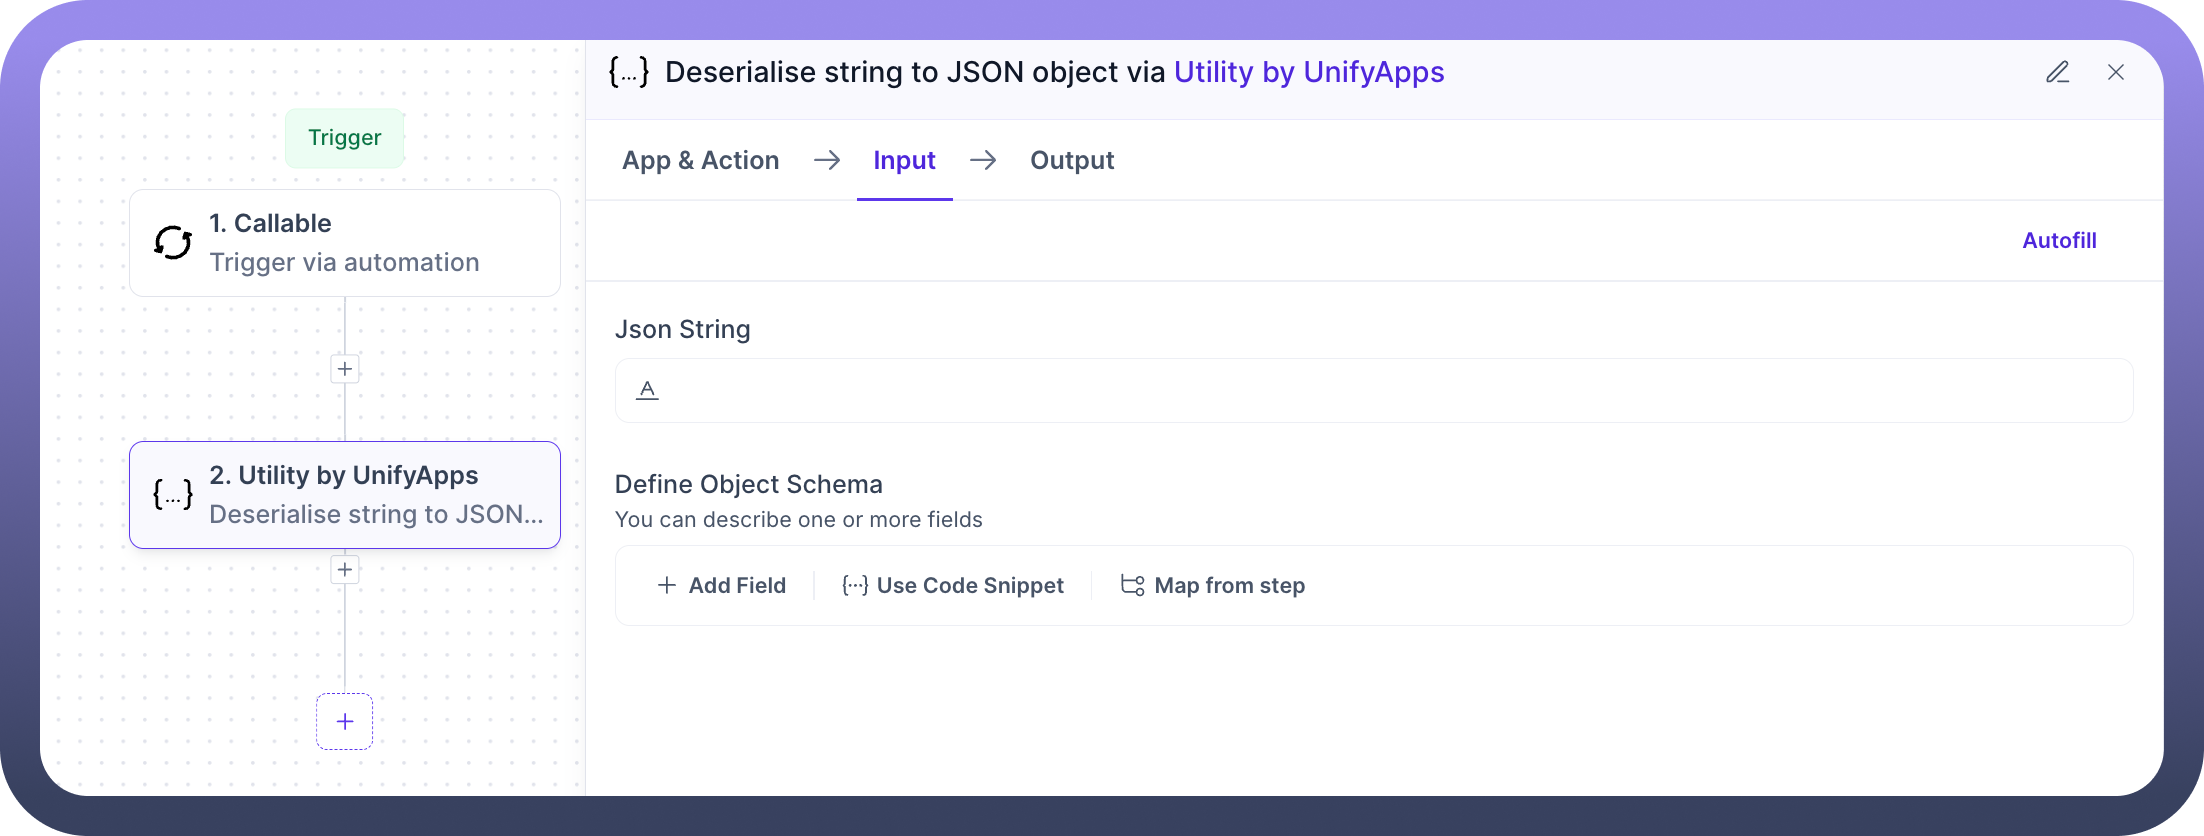Click the curly braces icon on step 2
2204x836 pixels.
[x=173, y=494]
